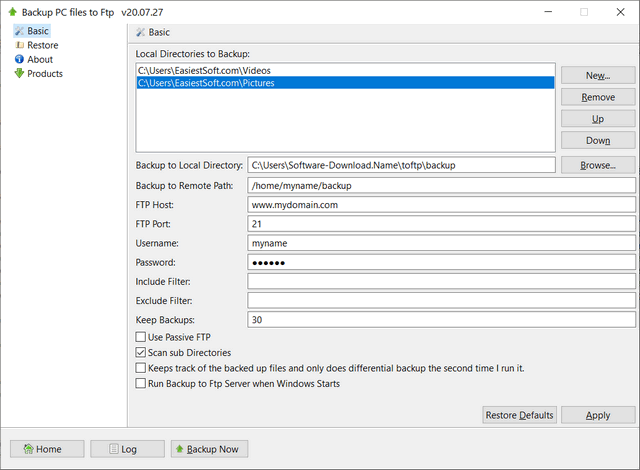Click the green arrow icon on Backup Now
640x470 pixels.
[180, 449]
